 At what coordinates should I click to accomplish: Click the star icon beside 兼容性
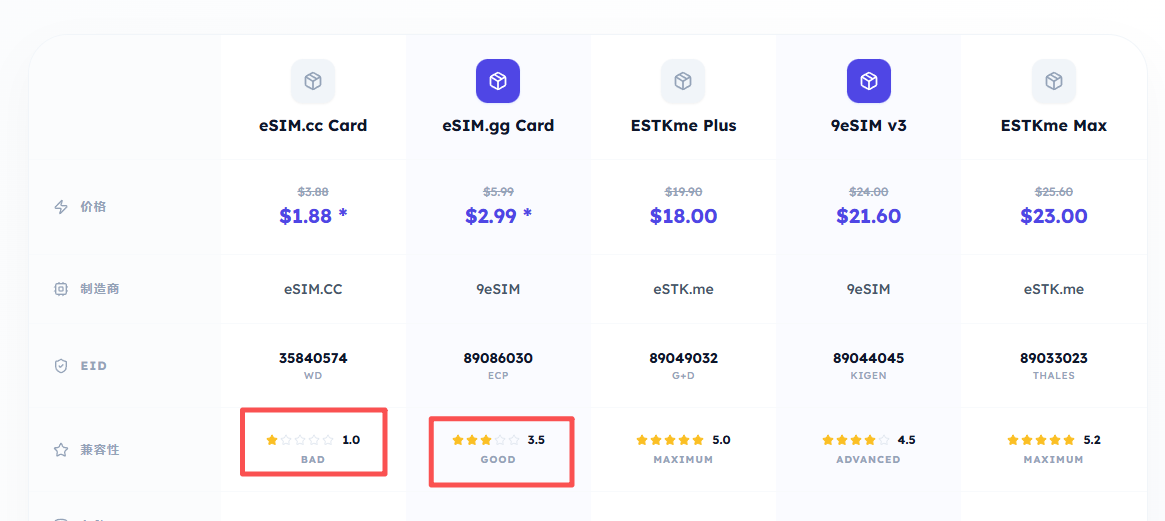(x=61, y=450)
